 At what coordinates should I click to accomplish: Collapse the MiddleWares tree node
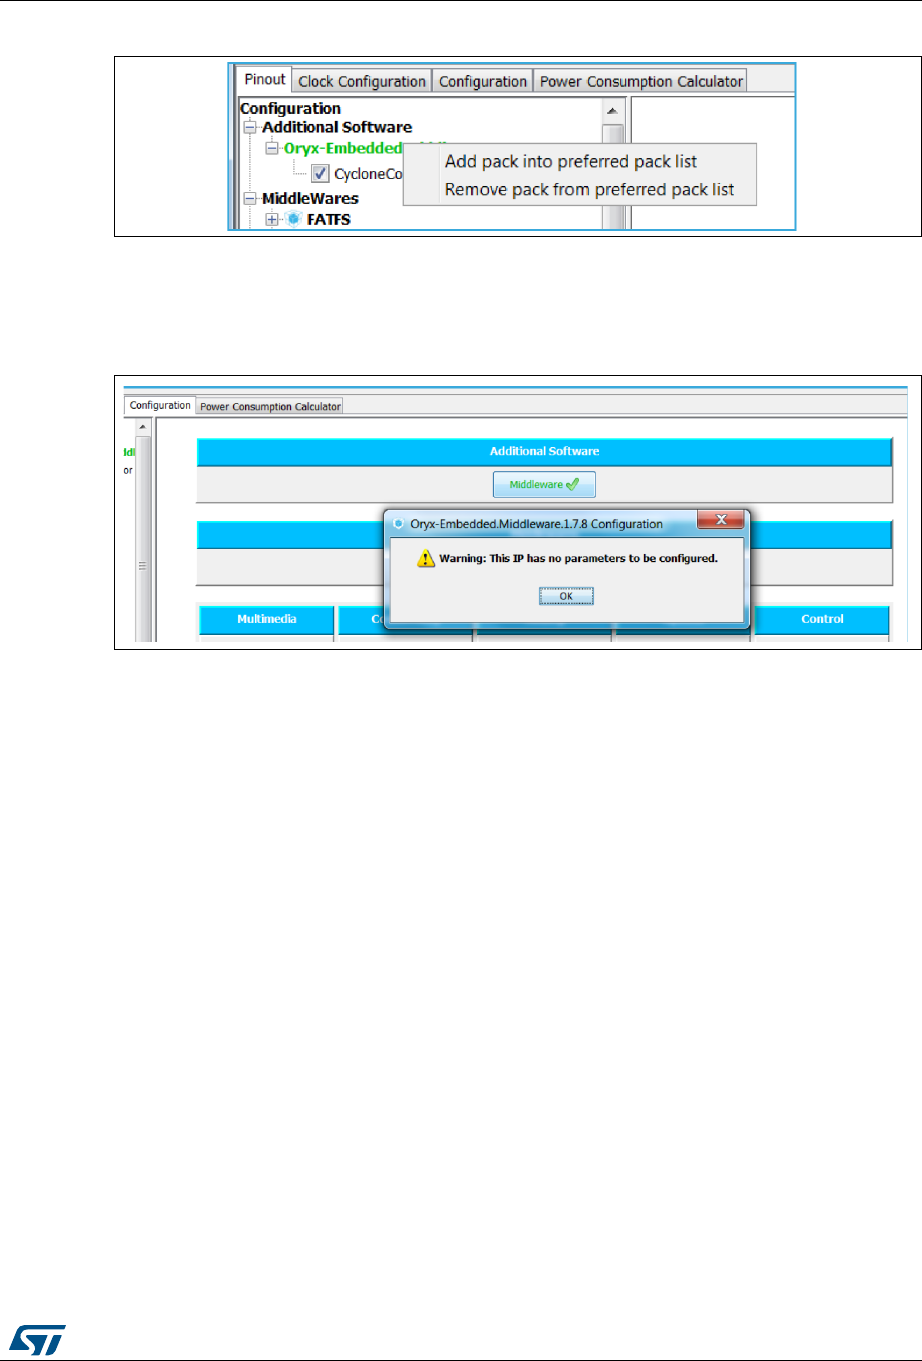point(250,199)
